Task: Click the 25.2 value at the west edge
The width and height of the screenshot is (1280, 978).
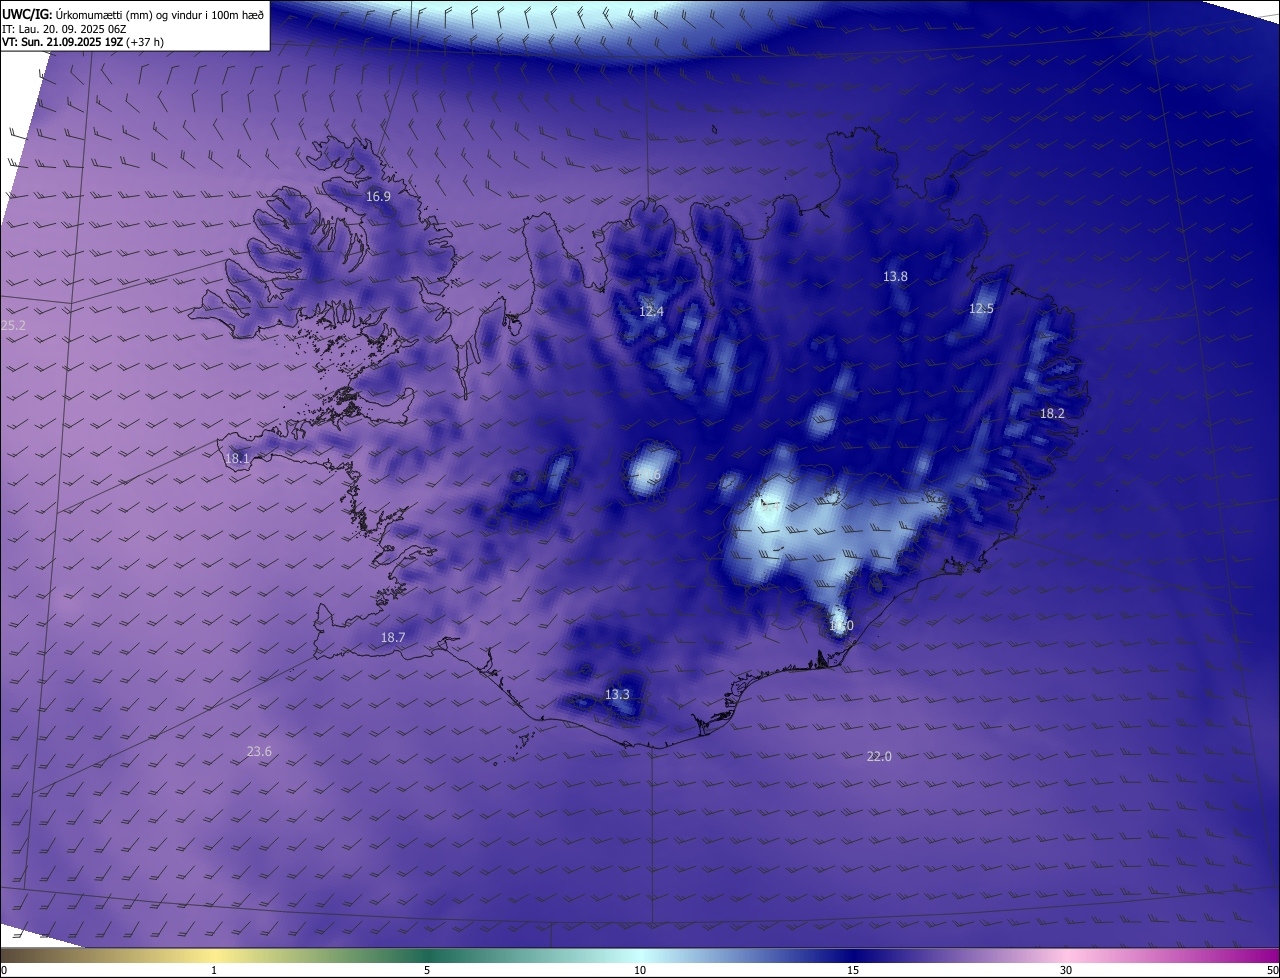Action: coord(13,326)
